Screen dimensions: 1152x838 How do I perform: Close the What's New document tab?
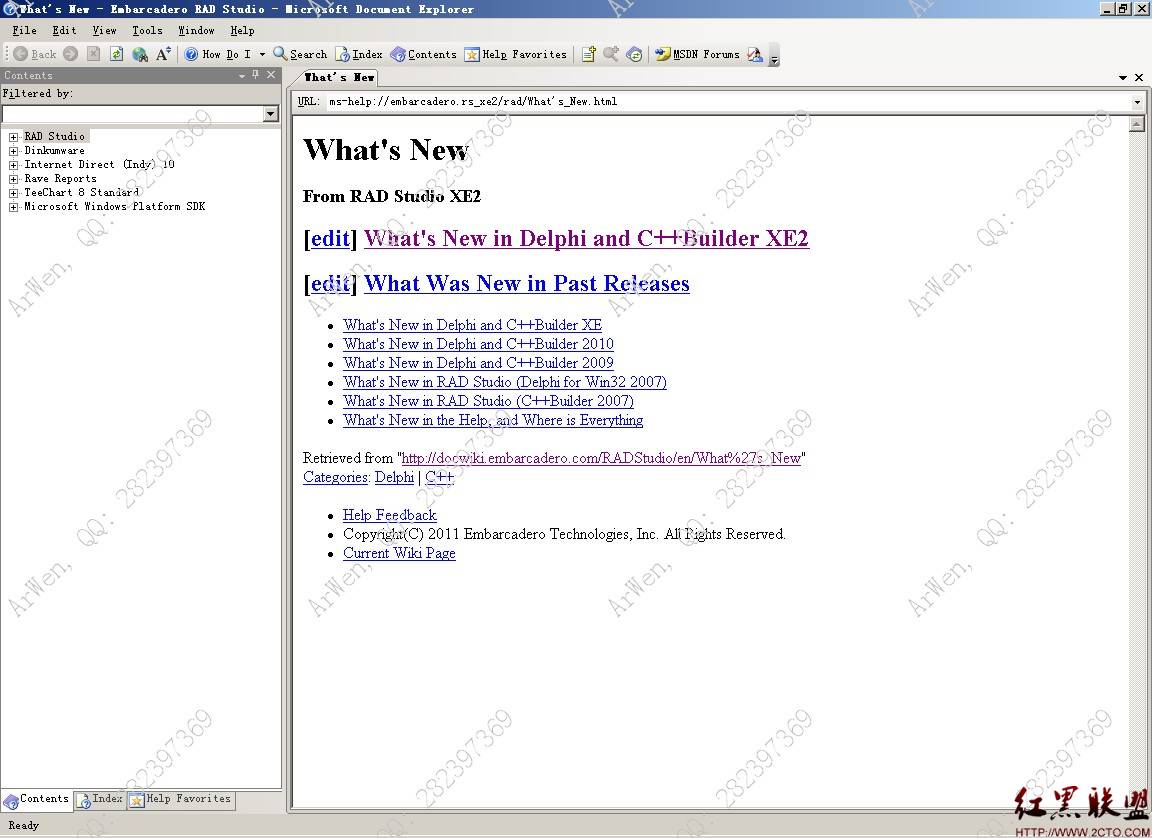(1139, 77)
